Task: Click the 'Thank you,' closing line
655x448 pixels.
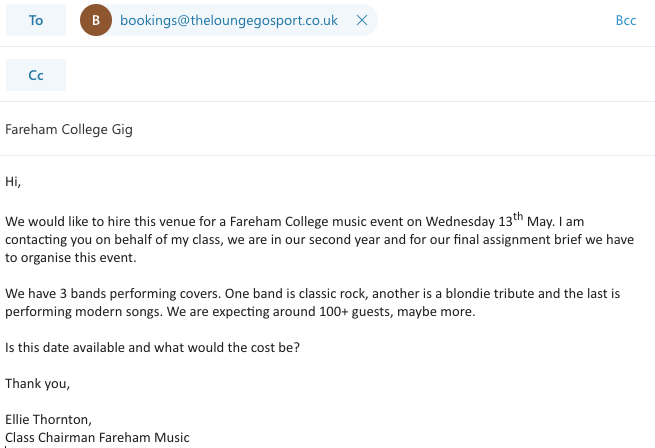Action: click(x=38, y=382)
